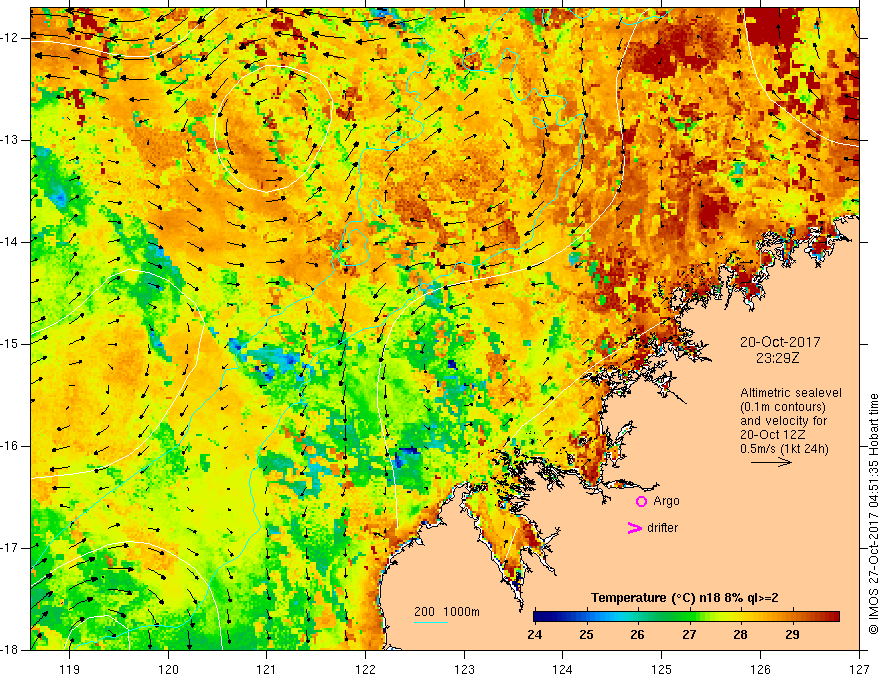Click the latitude axis label '-15'

pos(10,344)
